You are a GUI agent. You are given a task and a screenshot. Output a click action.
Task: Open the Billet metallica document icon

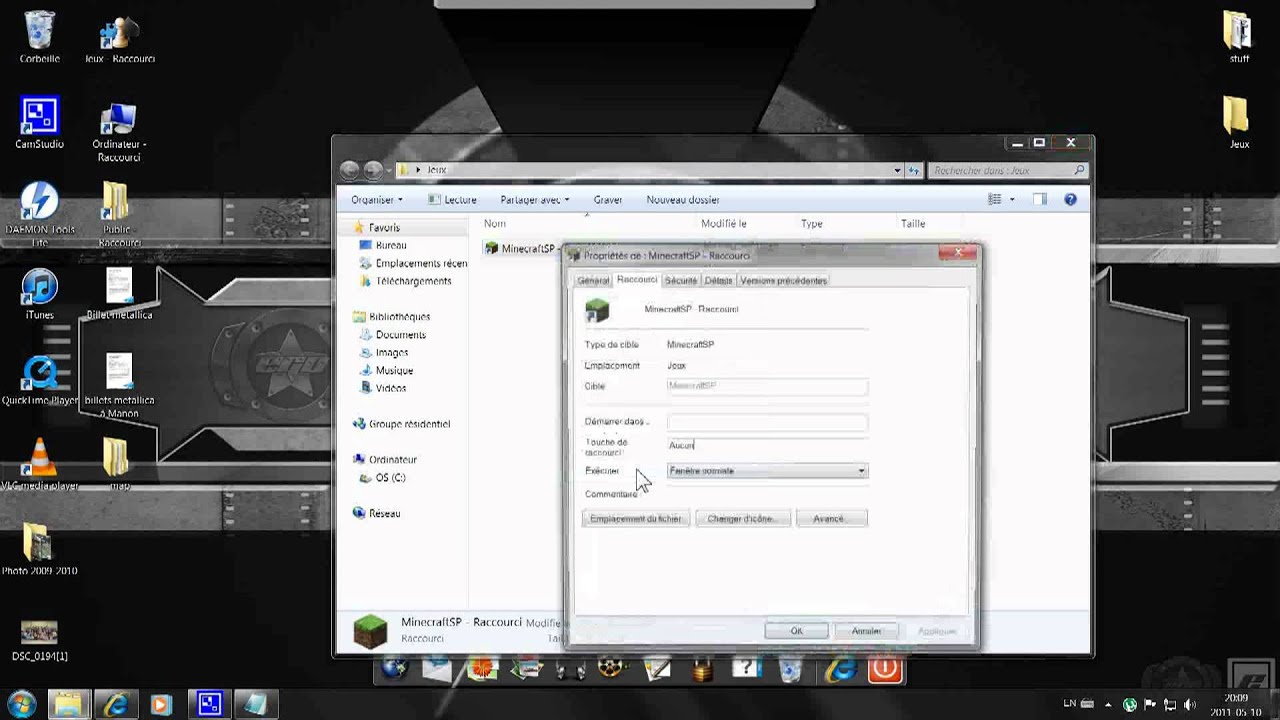pyautogui.click(x=119, y=294)
